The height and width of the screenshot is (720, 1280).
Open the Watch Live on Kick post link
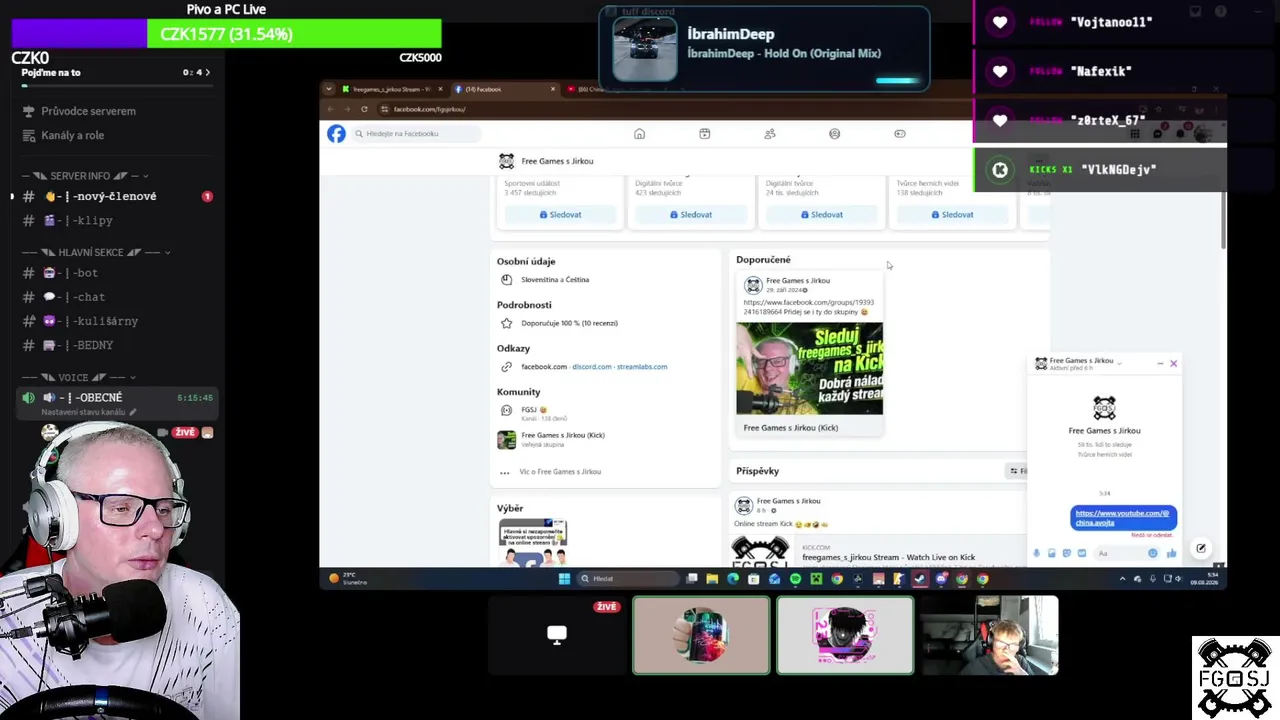point(888,557)
